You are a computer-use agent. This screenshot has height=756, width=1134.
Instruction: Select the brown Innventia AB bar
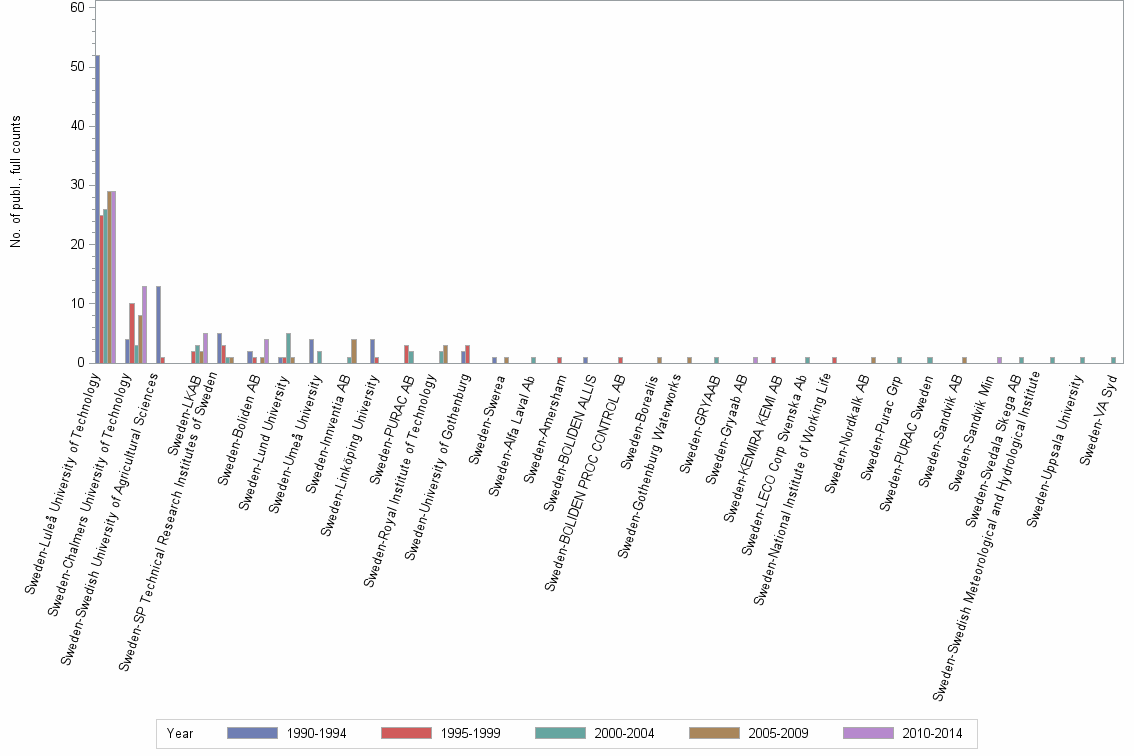[353, 352]
